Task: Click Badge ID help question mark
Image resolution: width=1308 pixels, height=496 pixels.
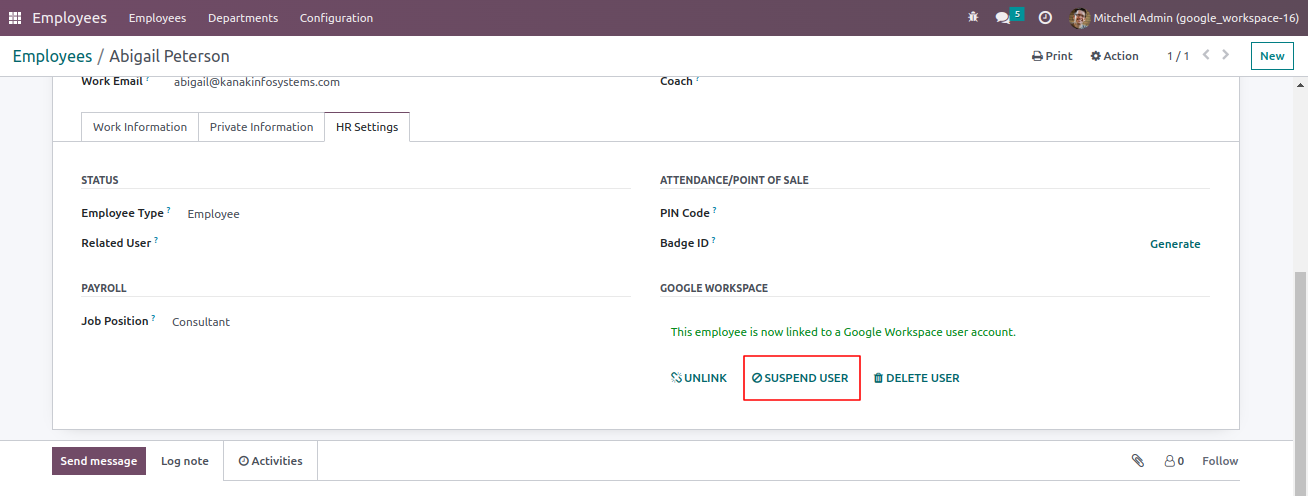Action: pos(714,240)
